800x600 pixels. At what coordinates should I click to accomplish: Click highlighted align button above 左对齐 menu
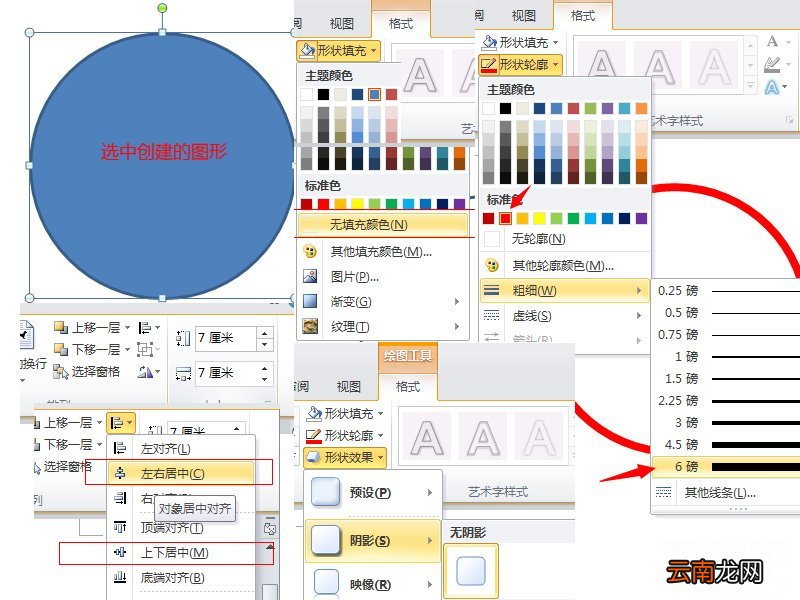click(121, 422)
